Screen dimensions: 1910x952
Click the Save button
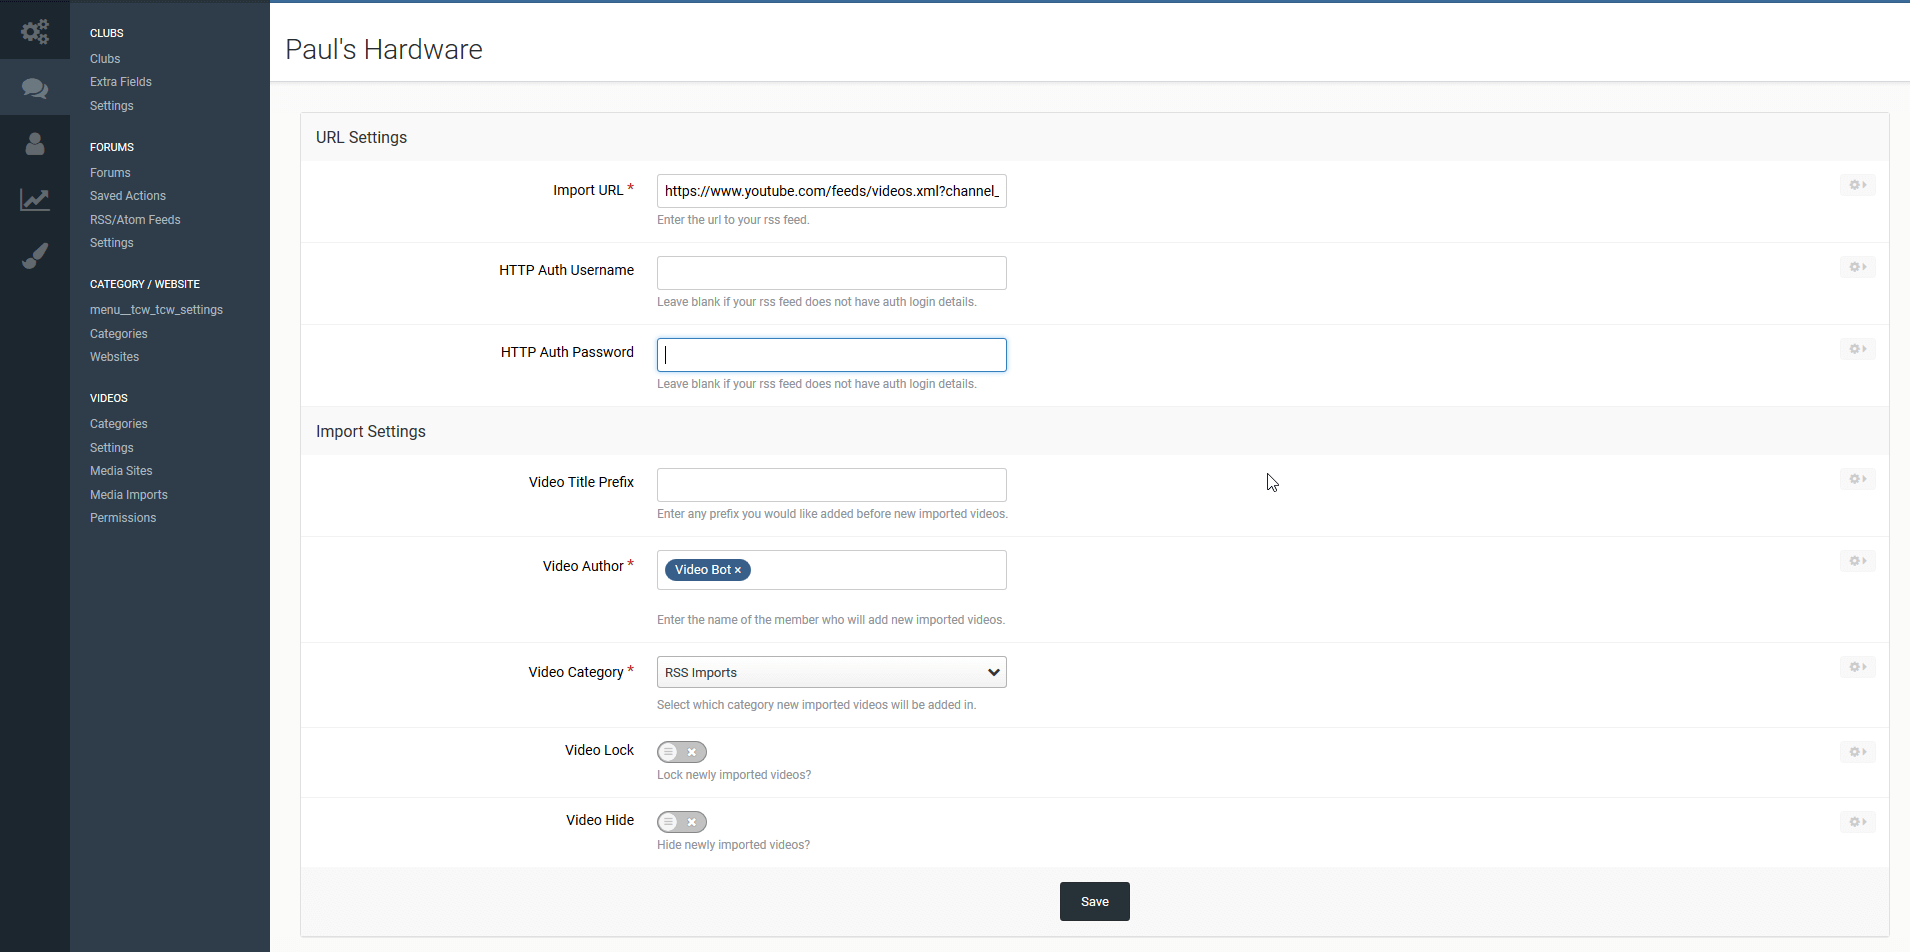coord(1094,901)
